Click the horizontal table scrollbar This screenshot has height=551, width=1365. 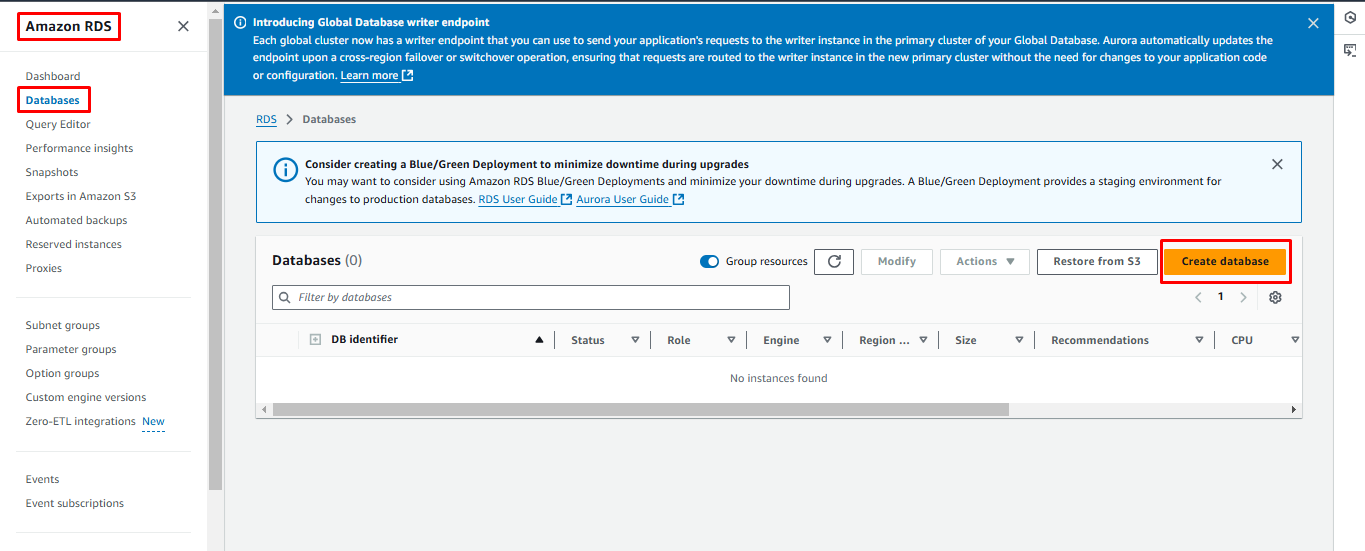click(x=640, y=410)
